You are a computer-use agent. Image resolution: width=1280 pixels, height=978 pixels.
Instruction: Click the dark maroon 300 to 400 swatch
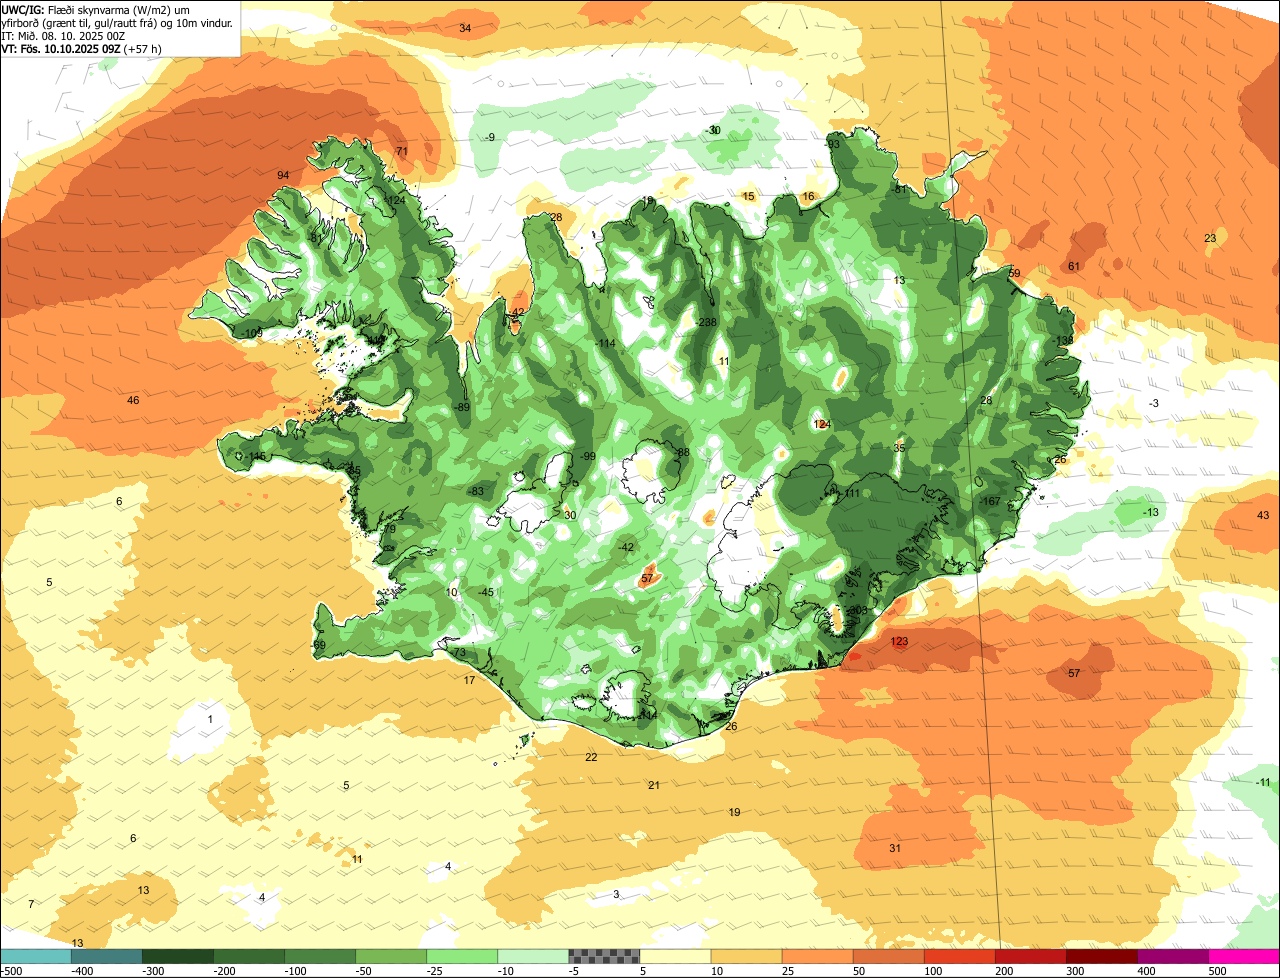pyautogui.click(x=1101, y=956)
